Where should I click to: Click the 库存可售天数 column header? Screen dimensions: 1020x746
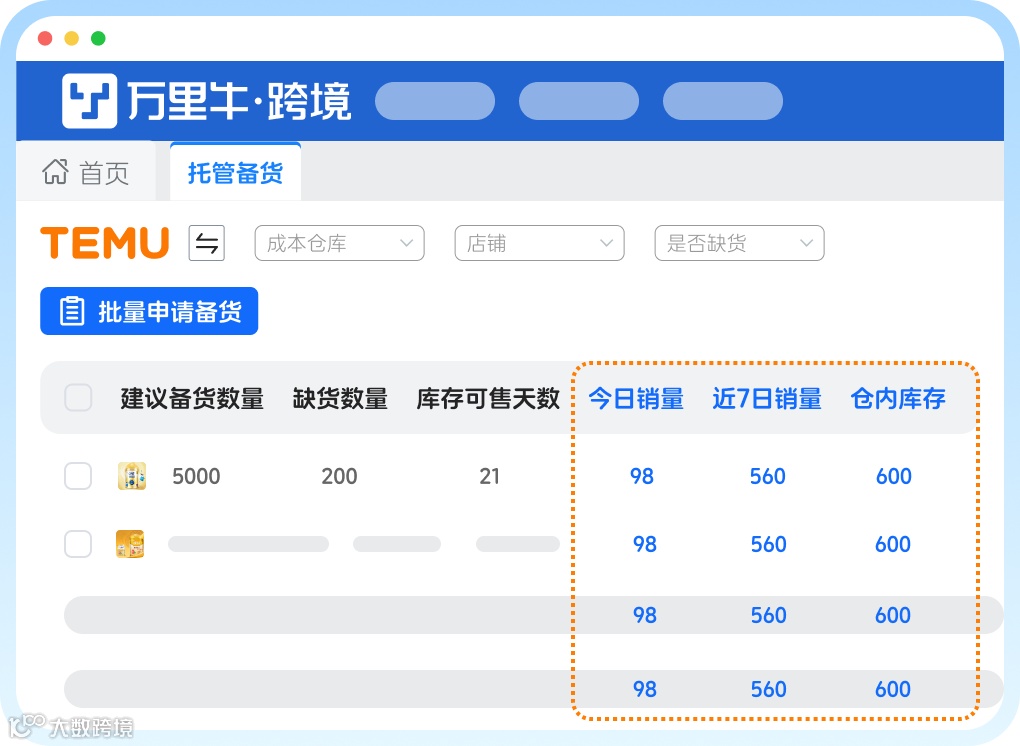tap(488, 398)
